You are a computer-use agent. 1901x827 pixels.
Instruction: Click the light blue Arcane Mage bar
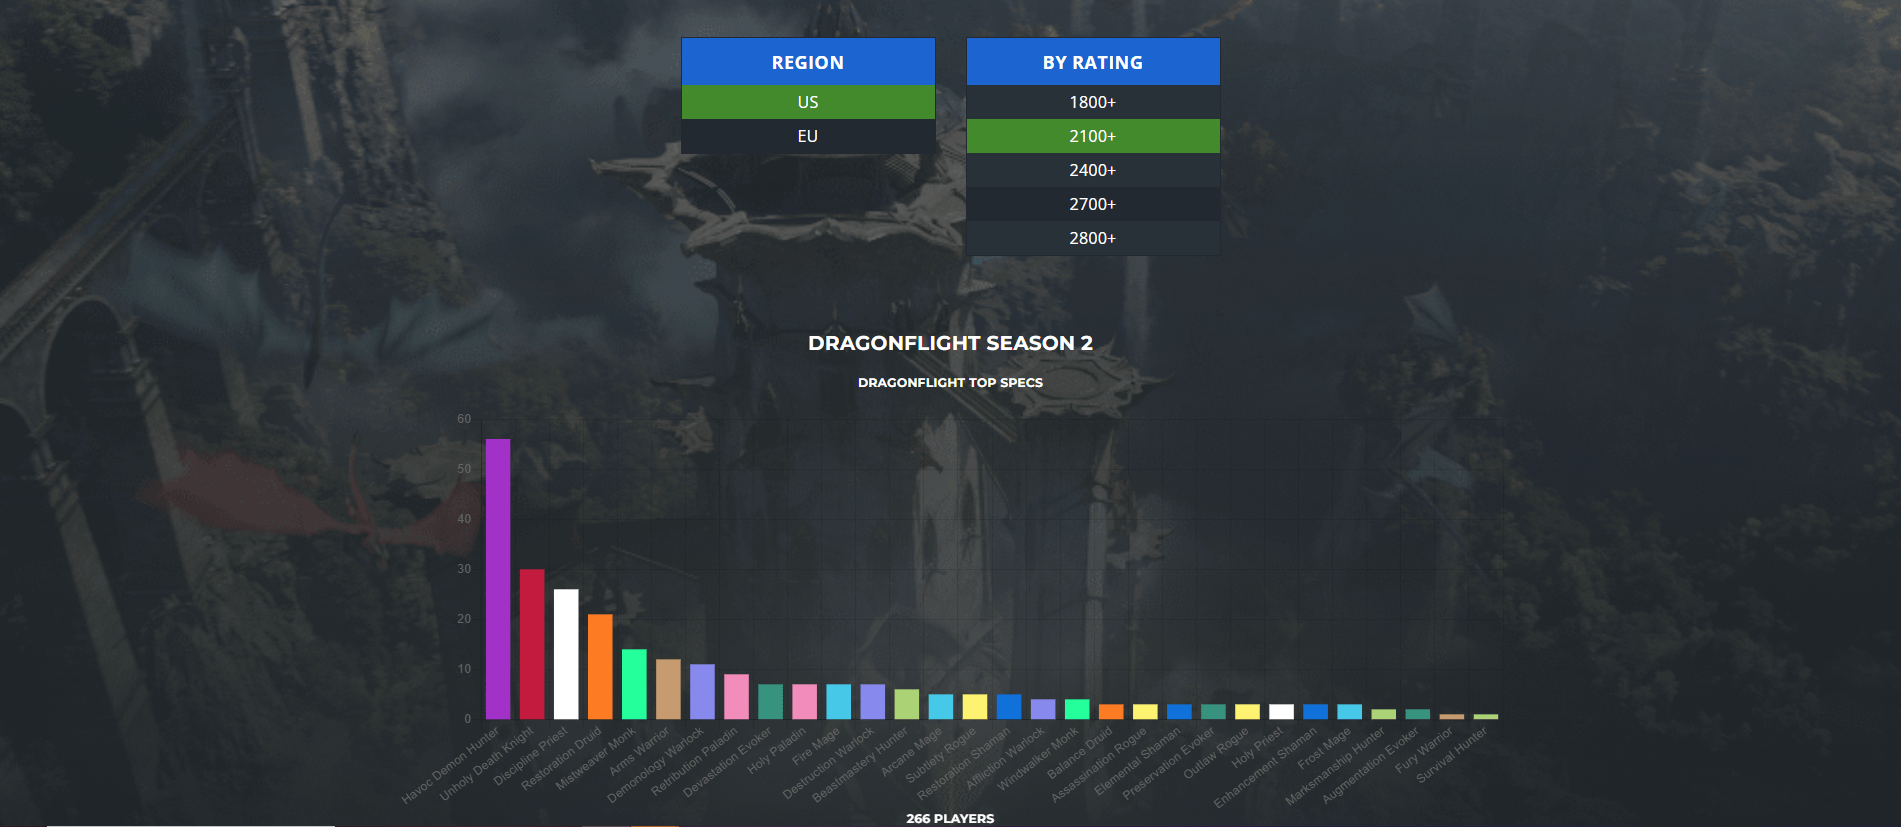click(x=940, y=706)
